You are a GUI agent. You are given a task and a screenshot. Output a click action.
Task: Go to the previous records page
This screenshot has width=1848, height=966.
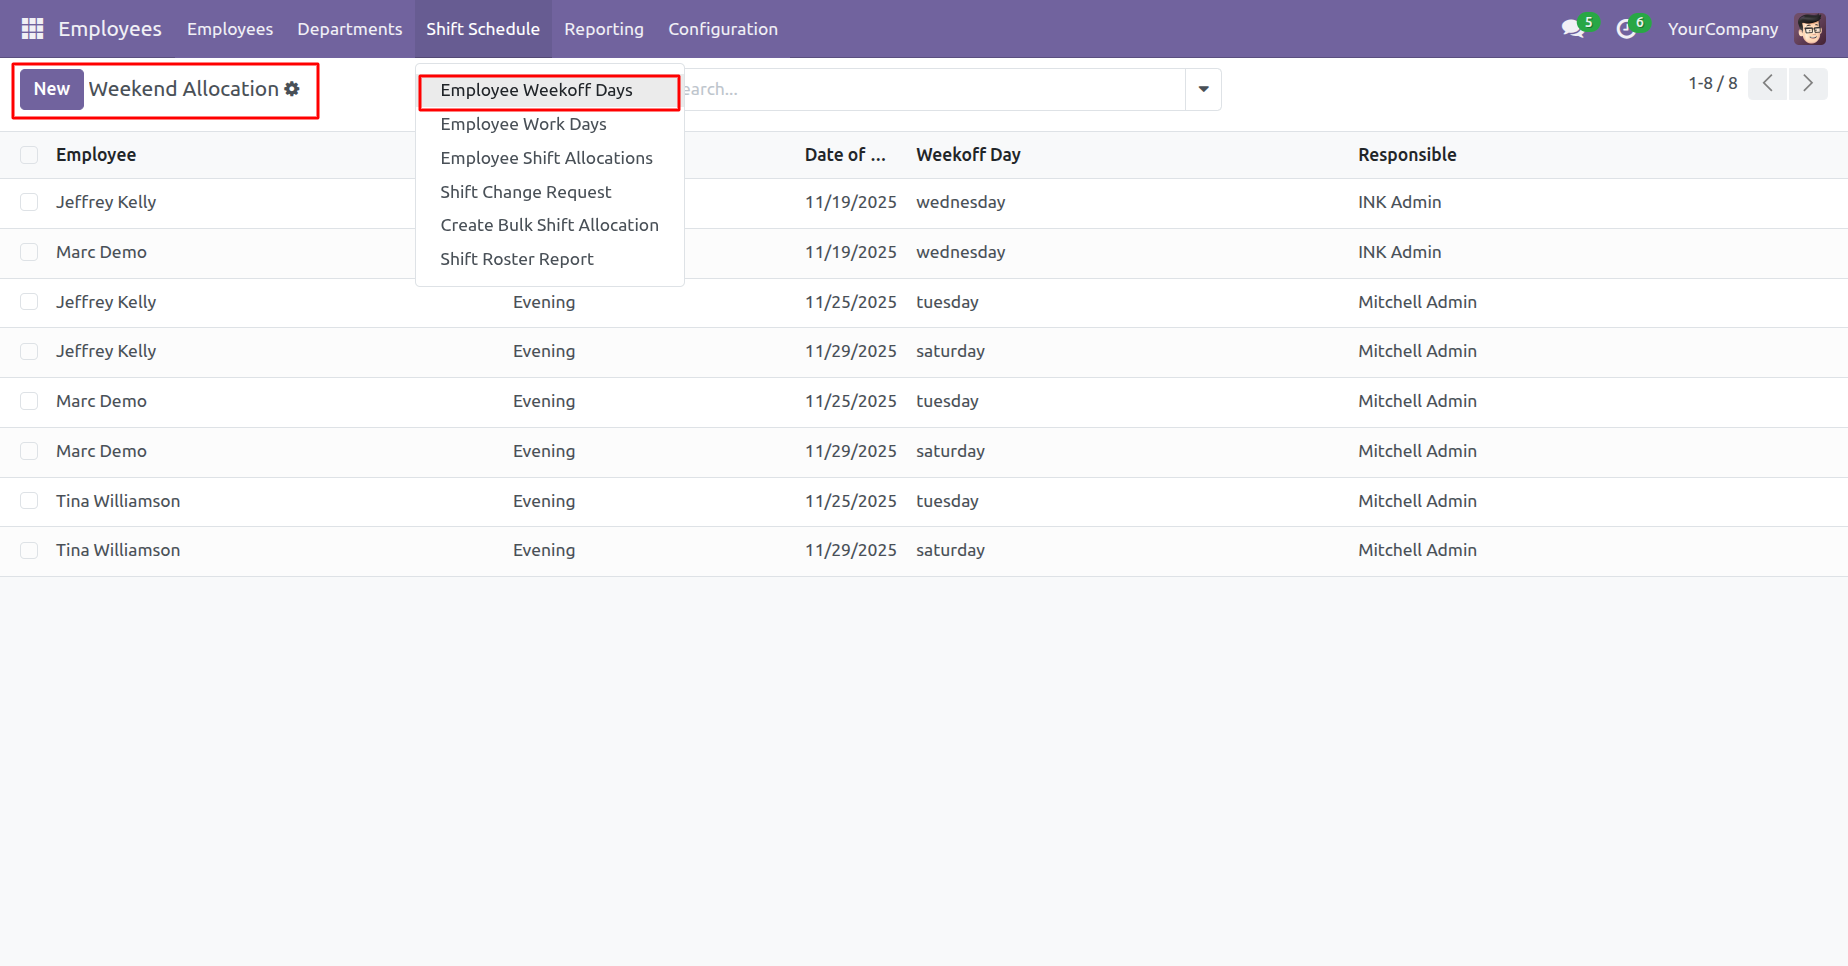[1767, 84]
